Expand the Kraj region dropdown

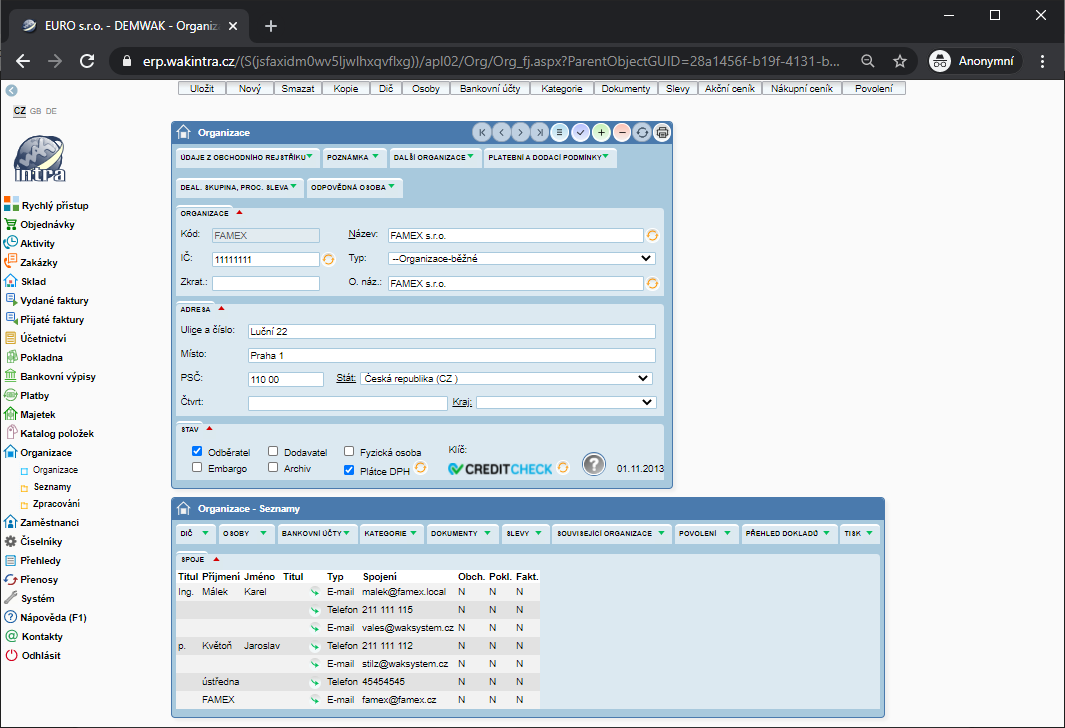(566, 403)
